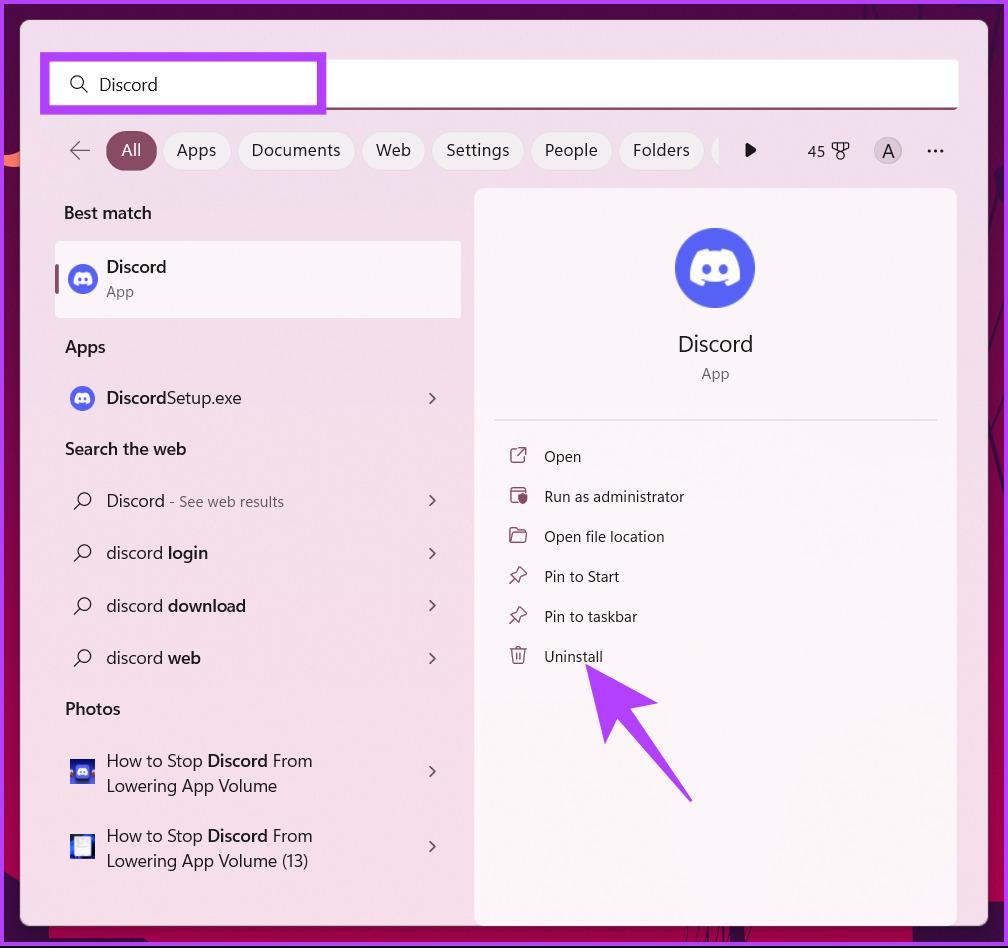
Task: Expand first 'Lowering App Volume' photo chevron
Action: [x=432, y=771]
